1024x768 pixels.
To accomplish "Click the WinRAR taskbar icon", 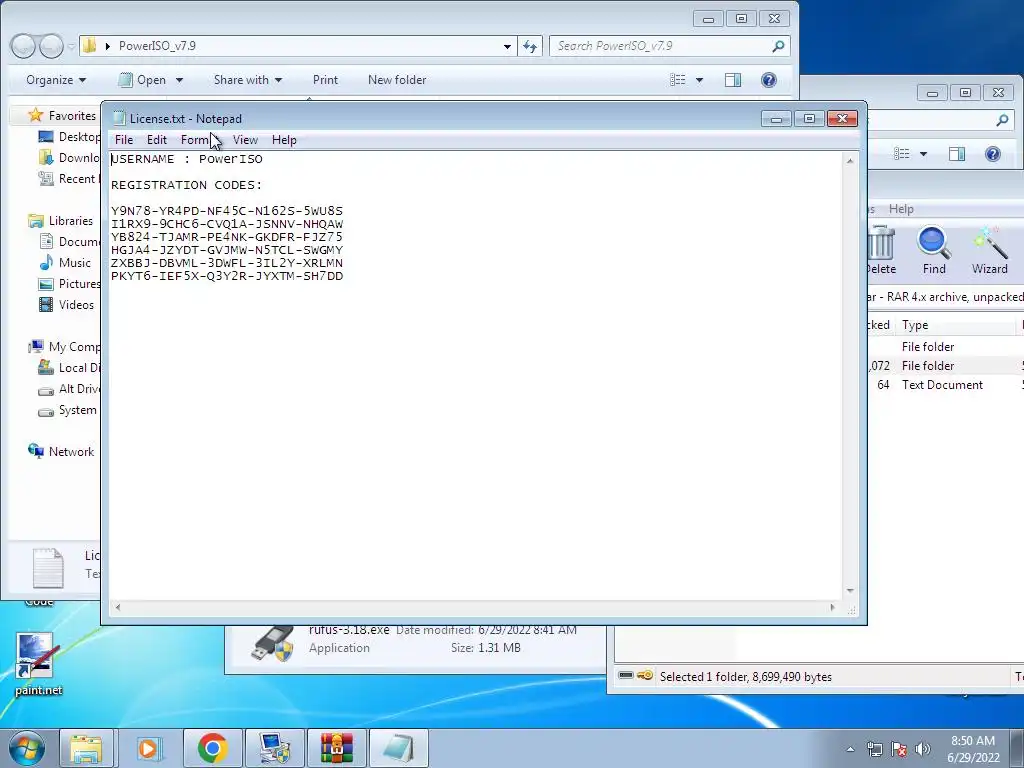I will point(336,748).
